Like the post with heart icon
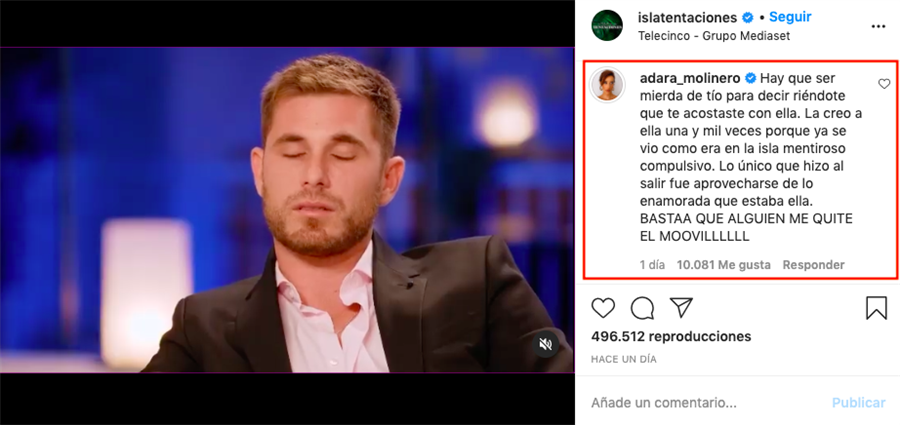900x425 pixels. pos(603,308)
